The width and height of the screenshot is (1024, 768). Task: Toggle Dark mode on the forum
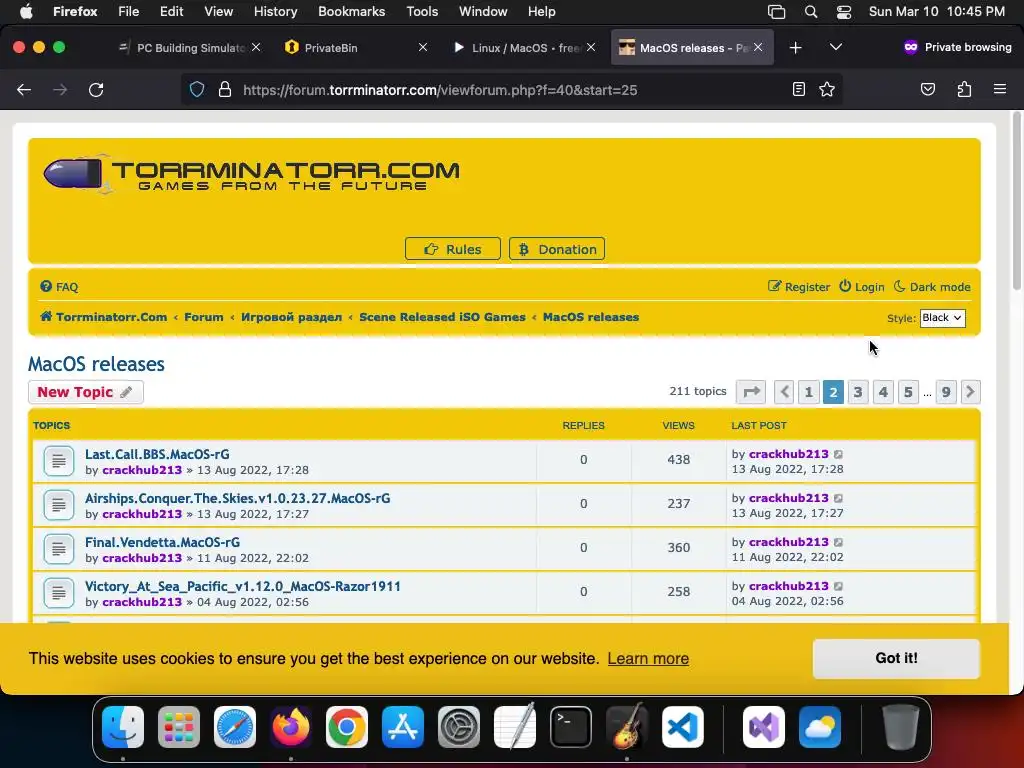[x=932, y=287]
